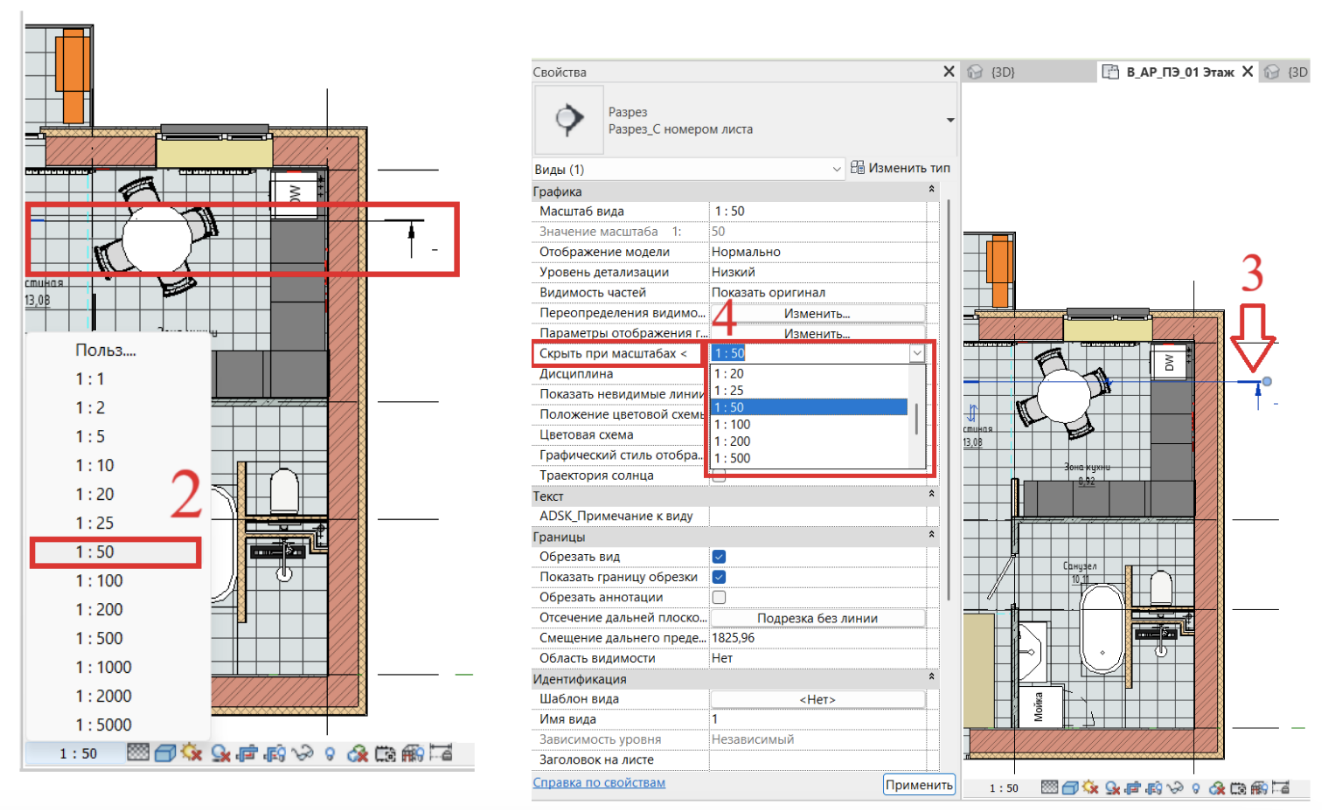Viewport: 1322px width, 810px height.
Task: Select 1 : 1000 in the left scale menu
Action: tap(103, 667)
